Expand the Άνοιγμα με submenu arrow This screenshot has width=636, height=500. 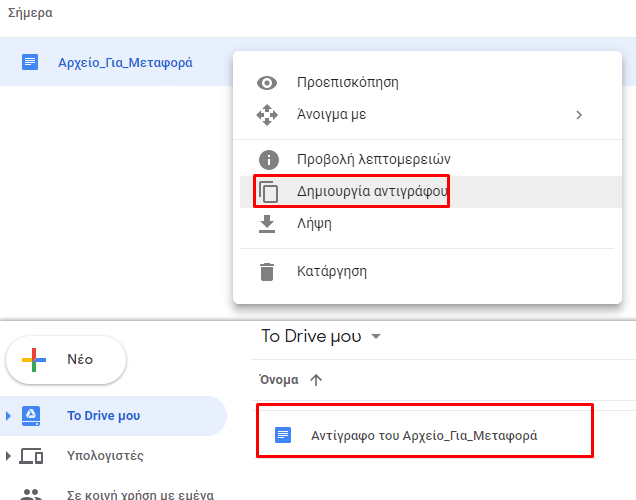[x=579, y=115]
